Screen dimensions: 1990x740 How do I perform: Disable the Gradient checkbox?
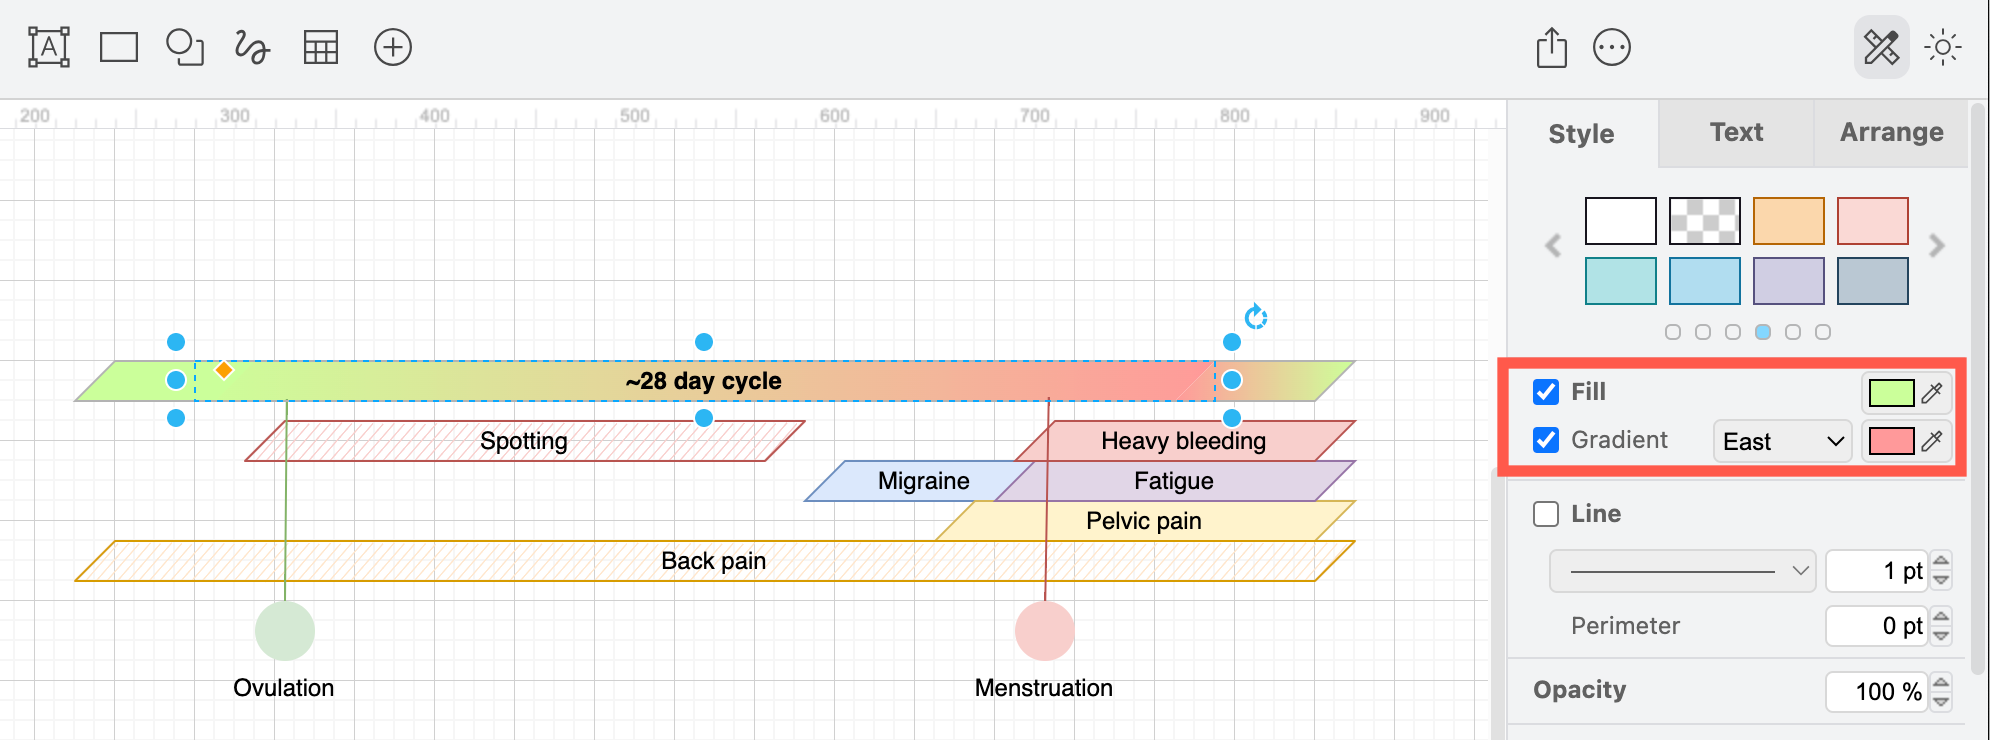point(1545,440)
